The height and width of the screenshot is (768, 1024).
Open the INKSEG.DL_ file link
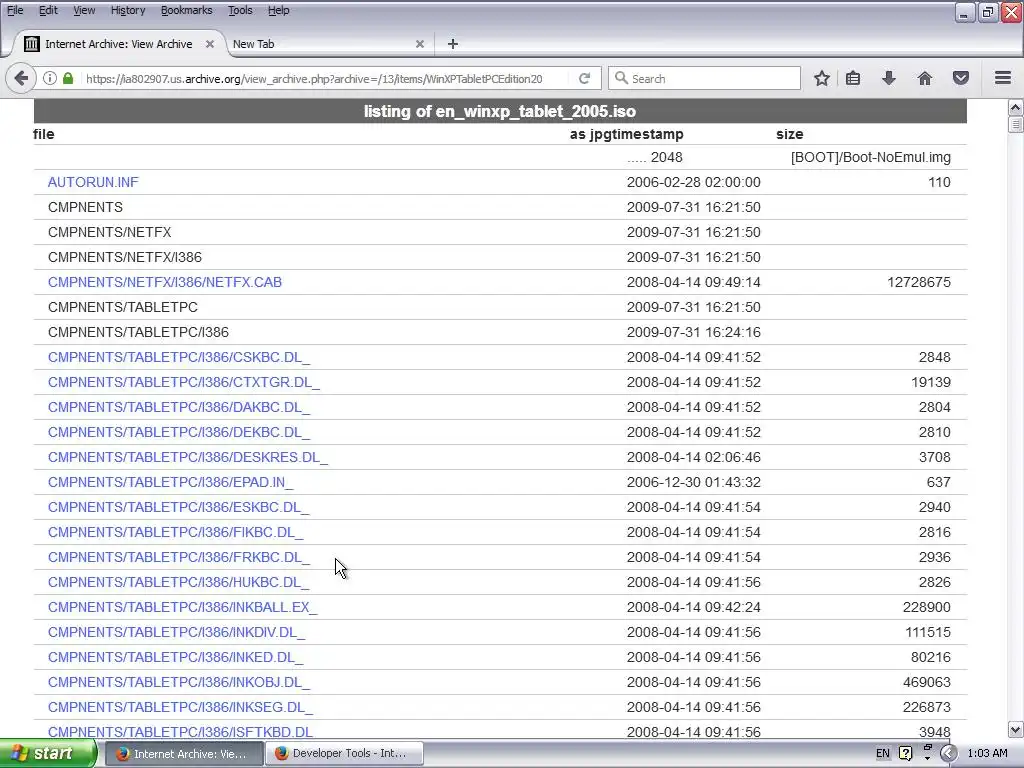pyautogui.click(x=180, y=707)
